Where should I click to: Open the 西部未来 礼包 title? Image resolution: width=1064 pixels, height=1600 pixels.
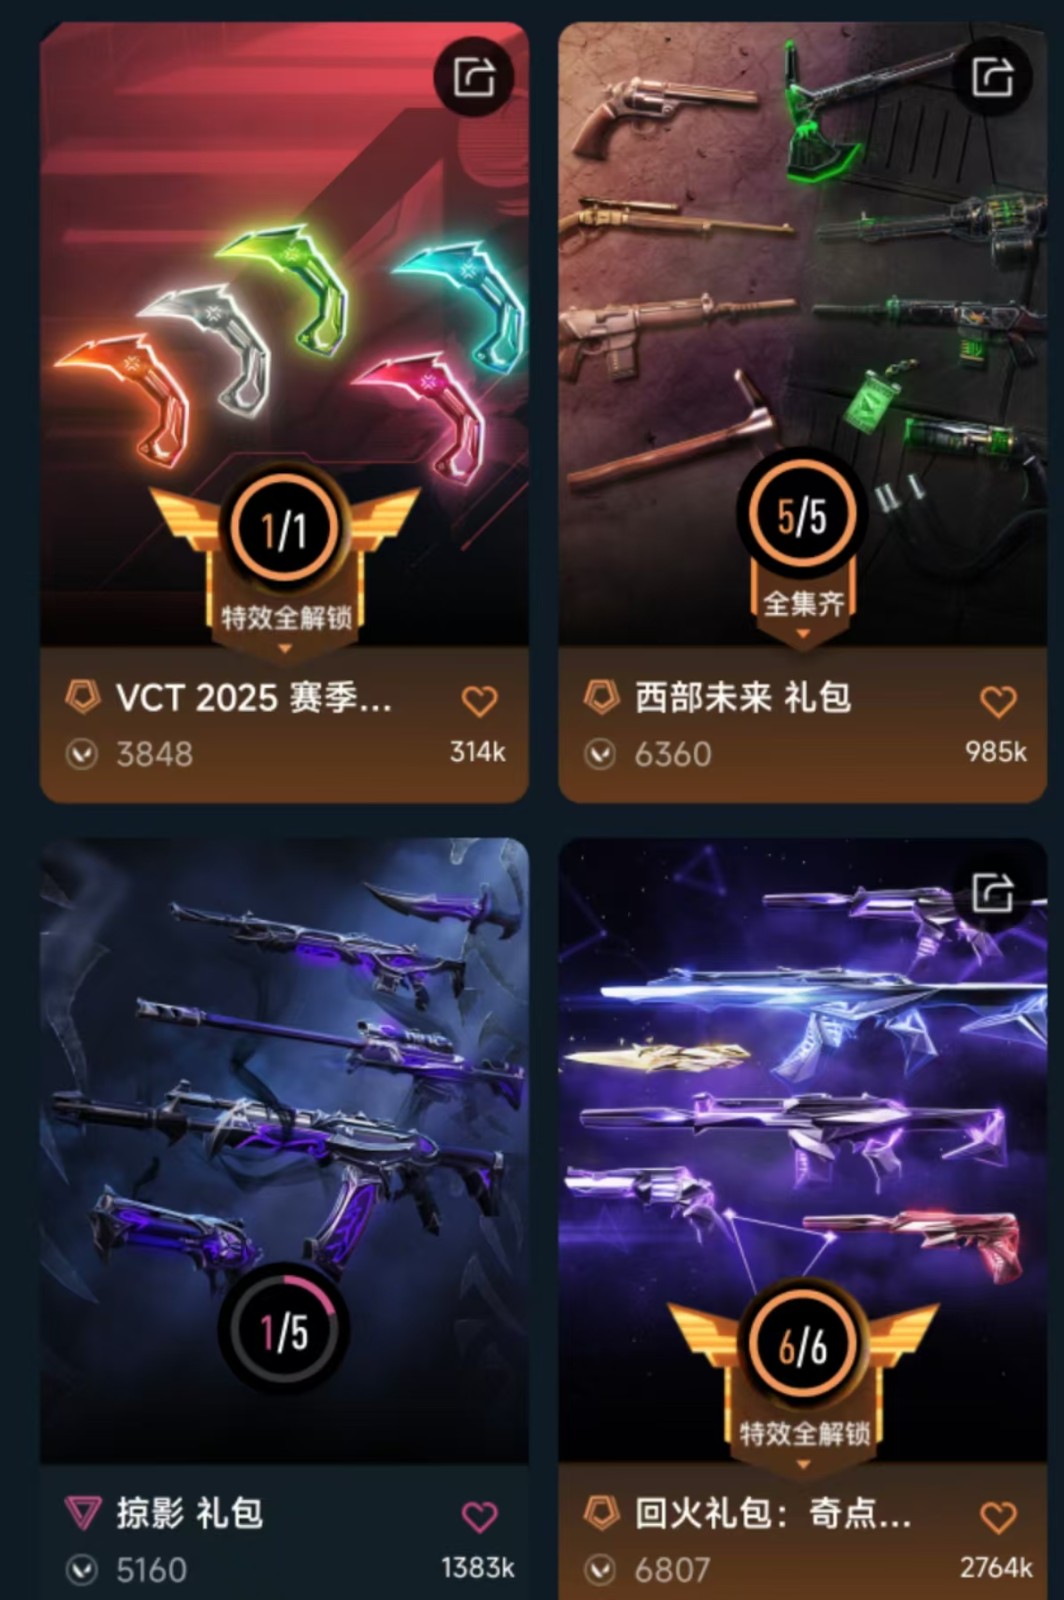pos(743,698)
